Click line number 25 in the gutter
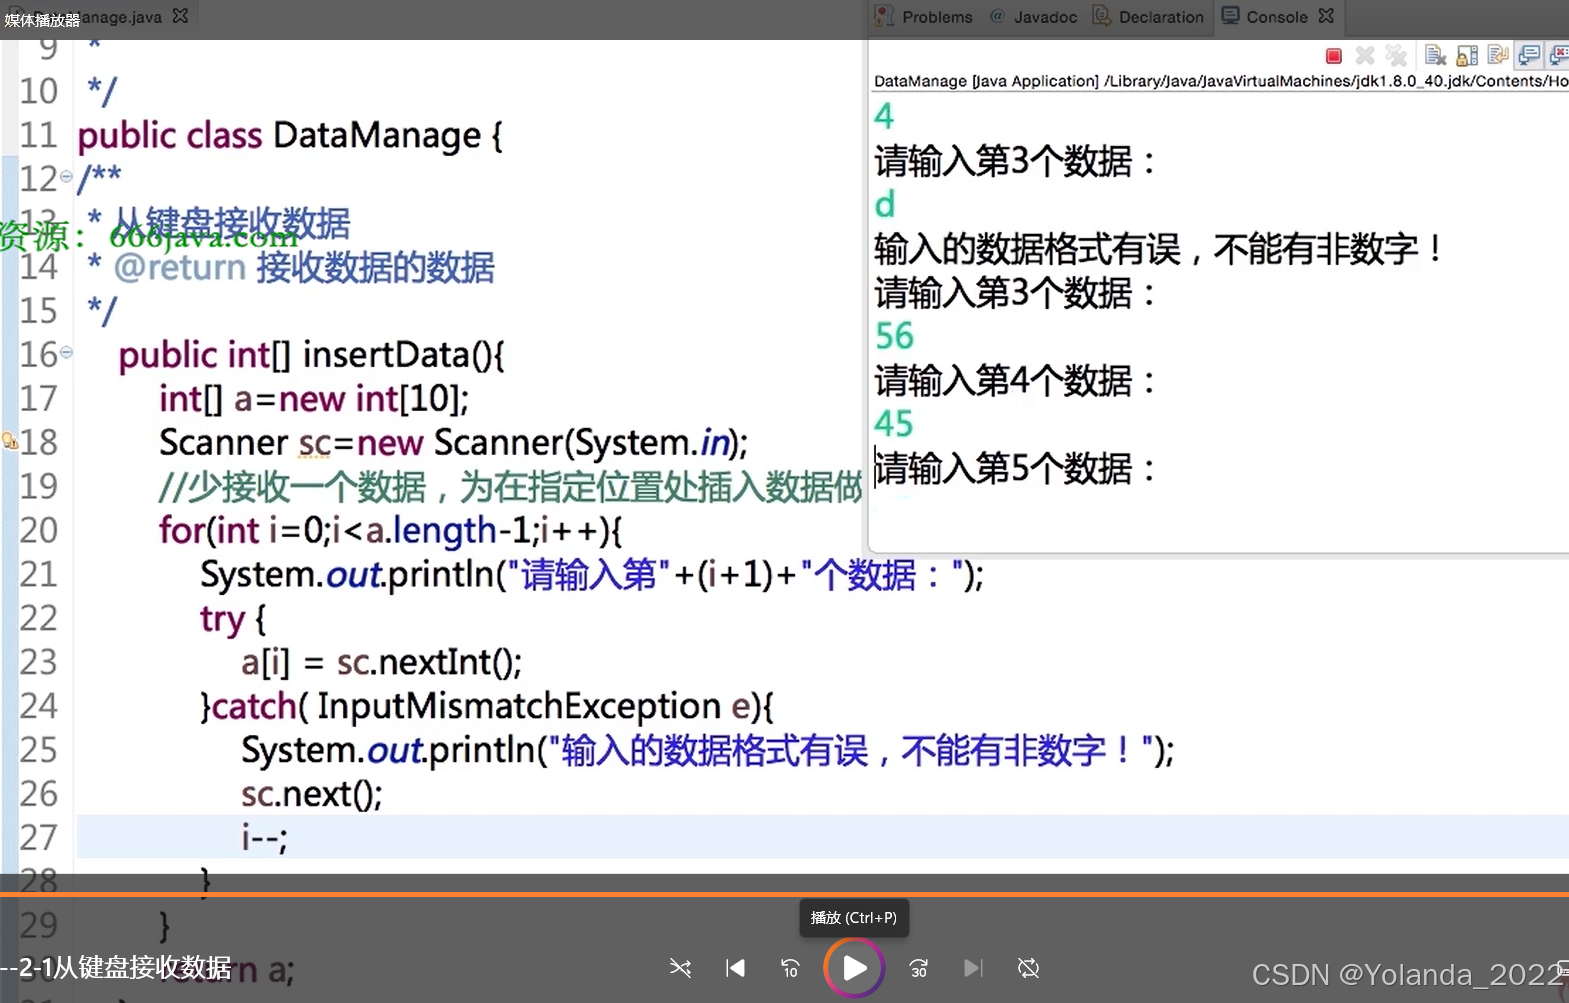1569x1003 pixels. 39,750
